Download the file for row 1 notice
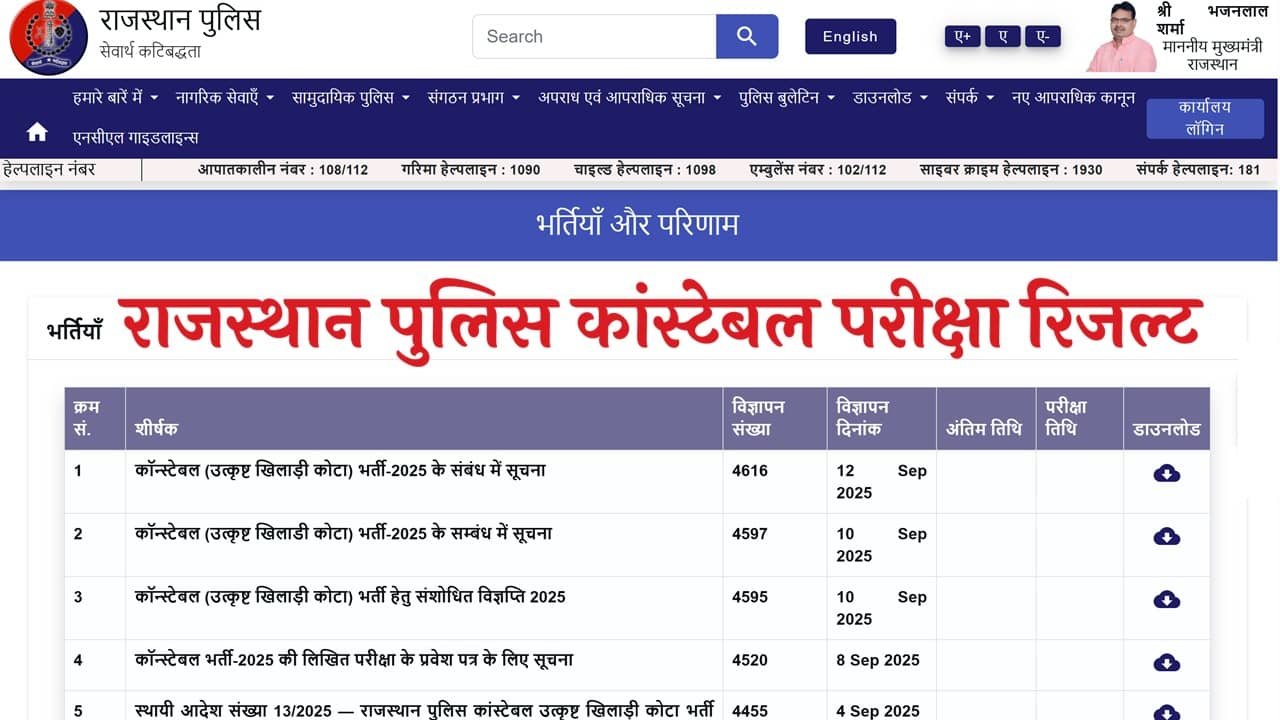The height and width of the screenshot is (720, 1280). click(x=1166, y=473)
